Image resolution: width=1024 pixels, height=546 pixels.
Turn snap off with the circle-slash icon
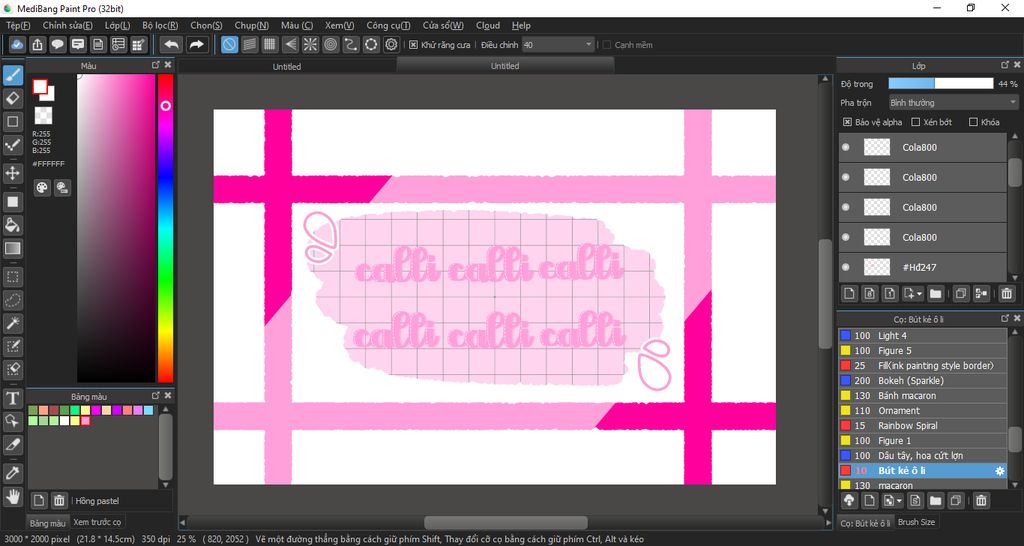[x=229, y=44]
